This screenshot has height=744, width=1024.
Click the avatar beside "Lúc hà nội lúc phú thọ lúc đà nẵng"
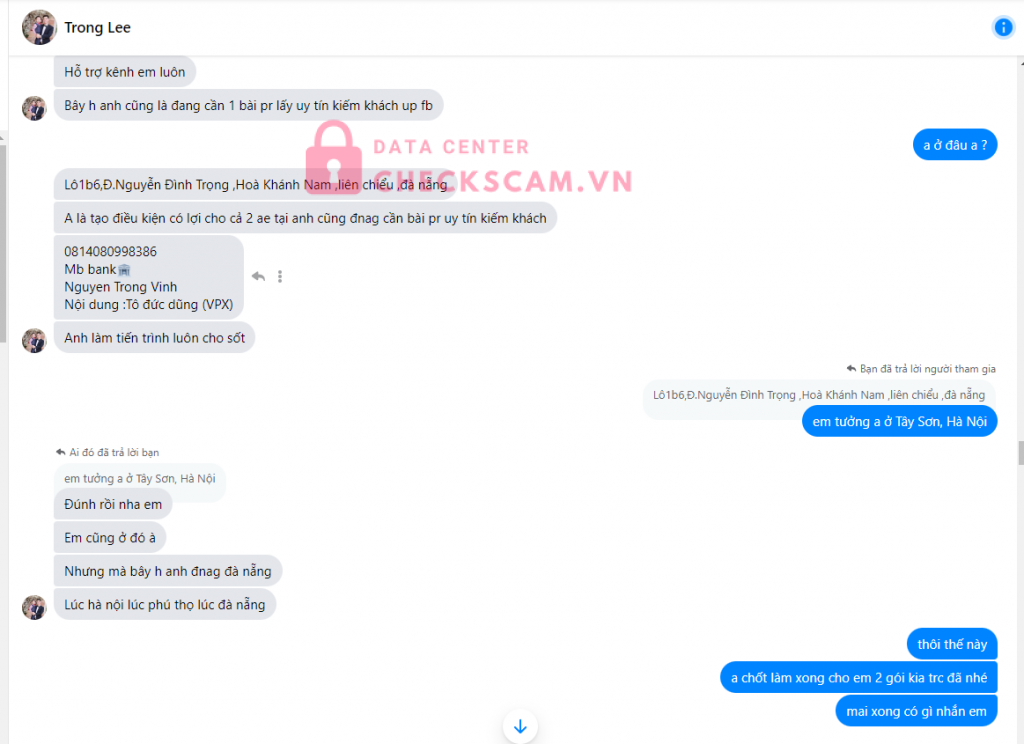coord(34,607)
